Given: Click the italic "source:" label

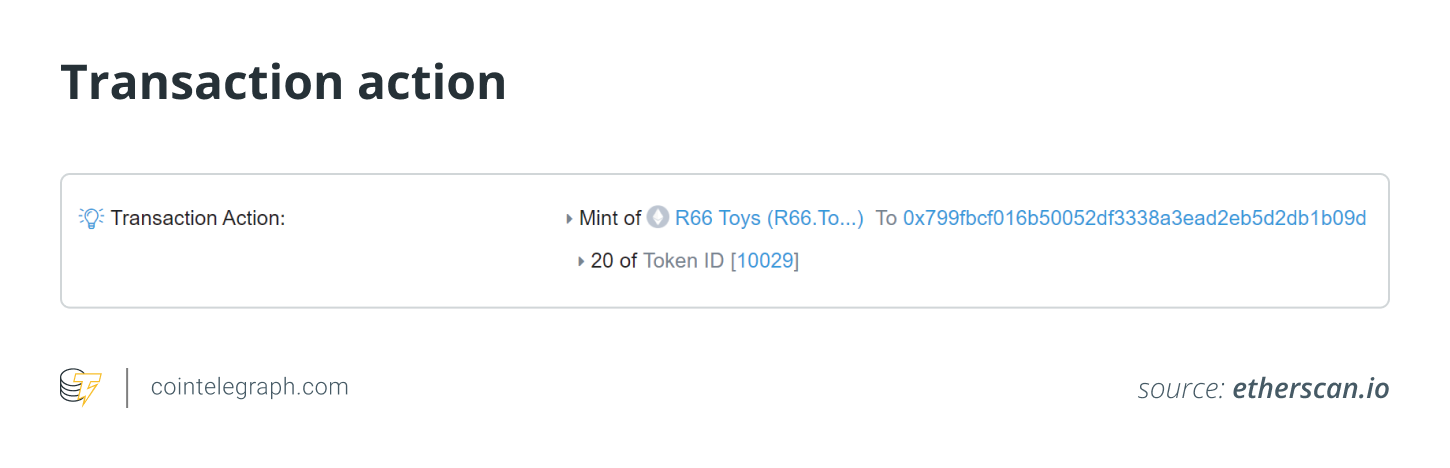Looking at the screenshot, I should pos(1181,389).
